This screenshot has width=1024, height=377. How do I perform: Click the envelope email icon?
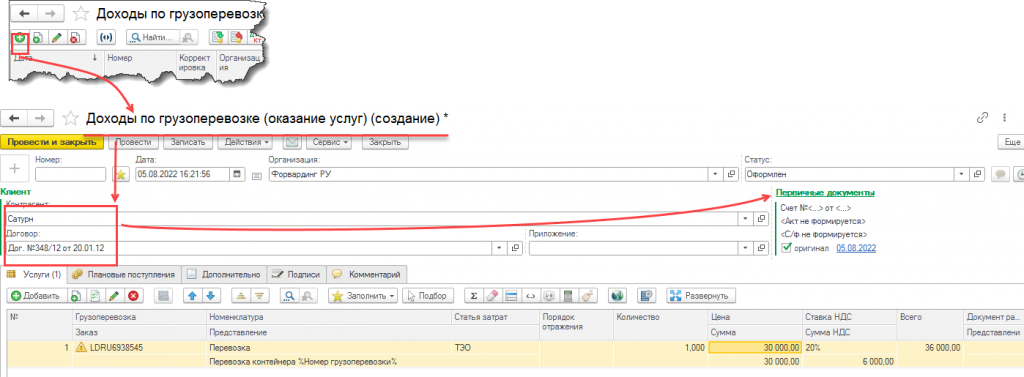point(291,142)
